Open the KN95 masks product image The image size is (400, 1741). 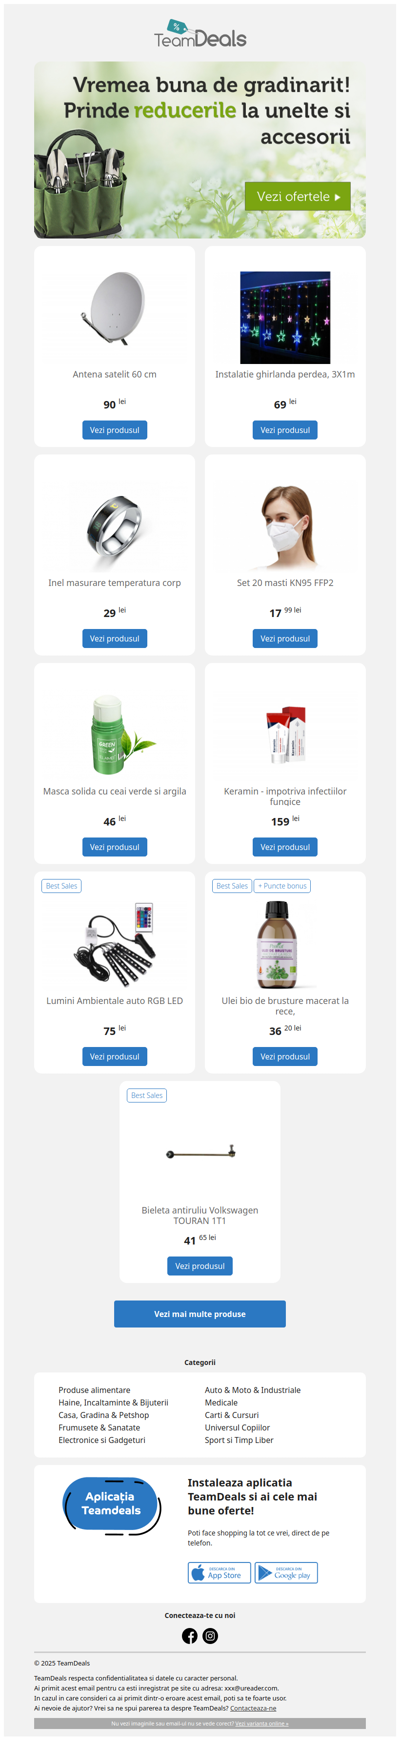click(285, 526)
